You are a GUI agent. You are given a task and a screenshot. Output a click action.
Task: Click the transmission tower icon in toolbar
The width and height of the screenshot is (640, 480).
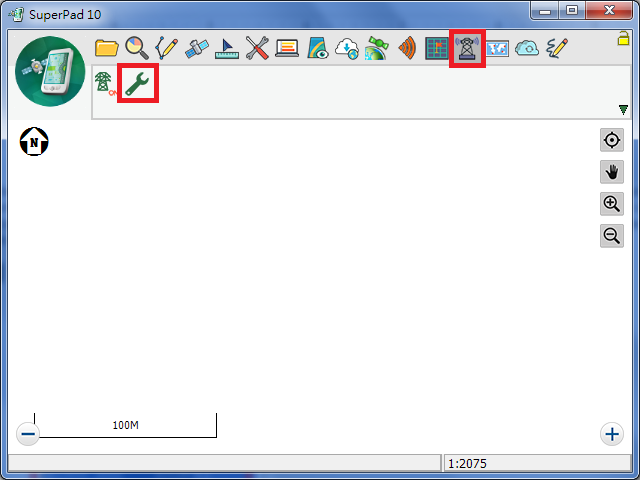pyautogui.click(x=467, y=48)
